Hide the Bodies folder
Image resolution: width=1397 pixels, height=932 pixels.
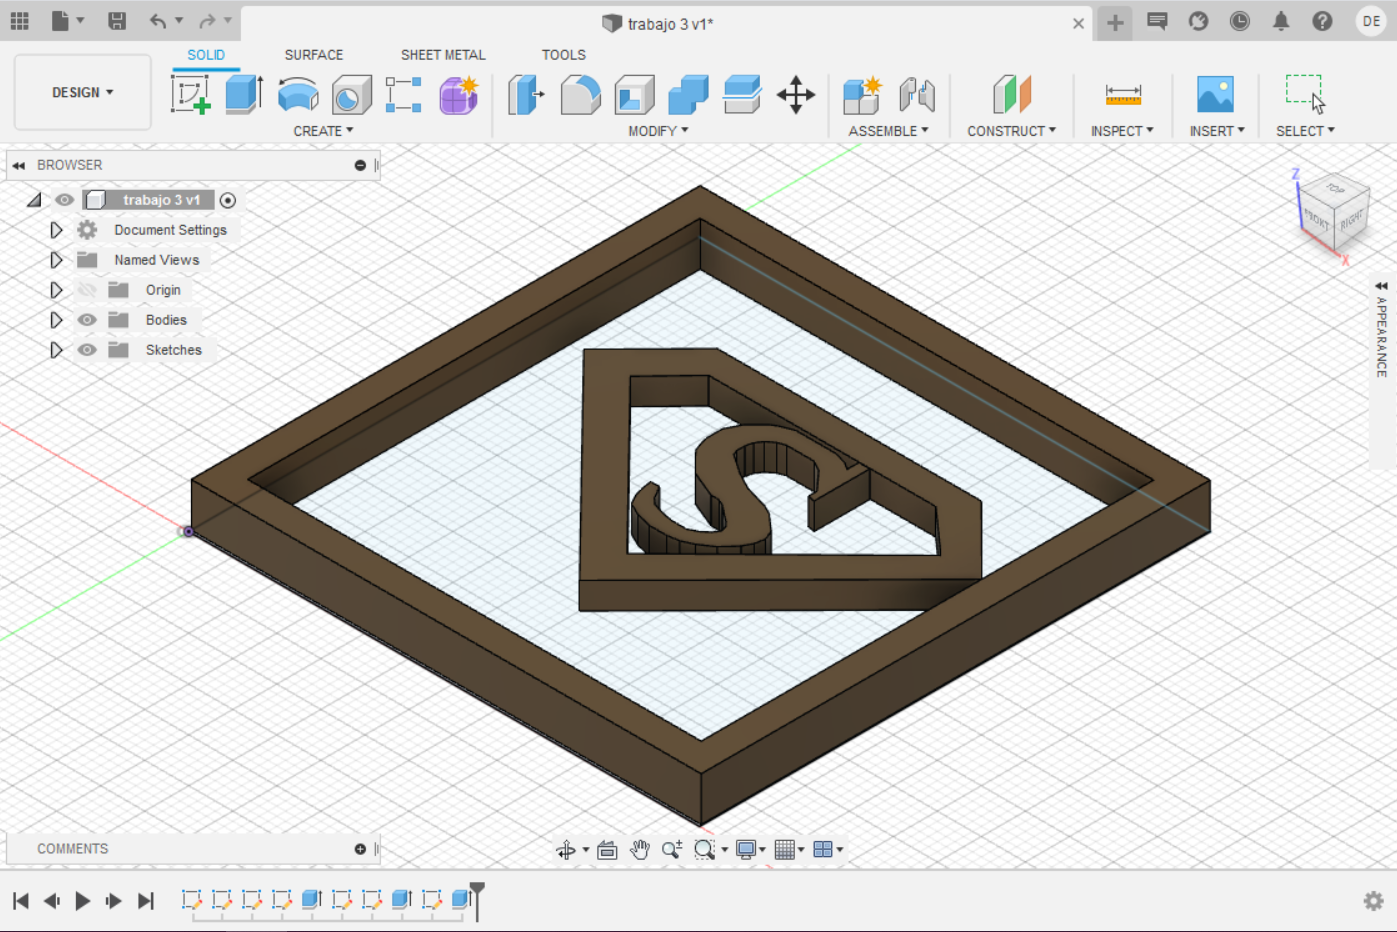tap(87, 320)
